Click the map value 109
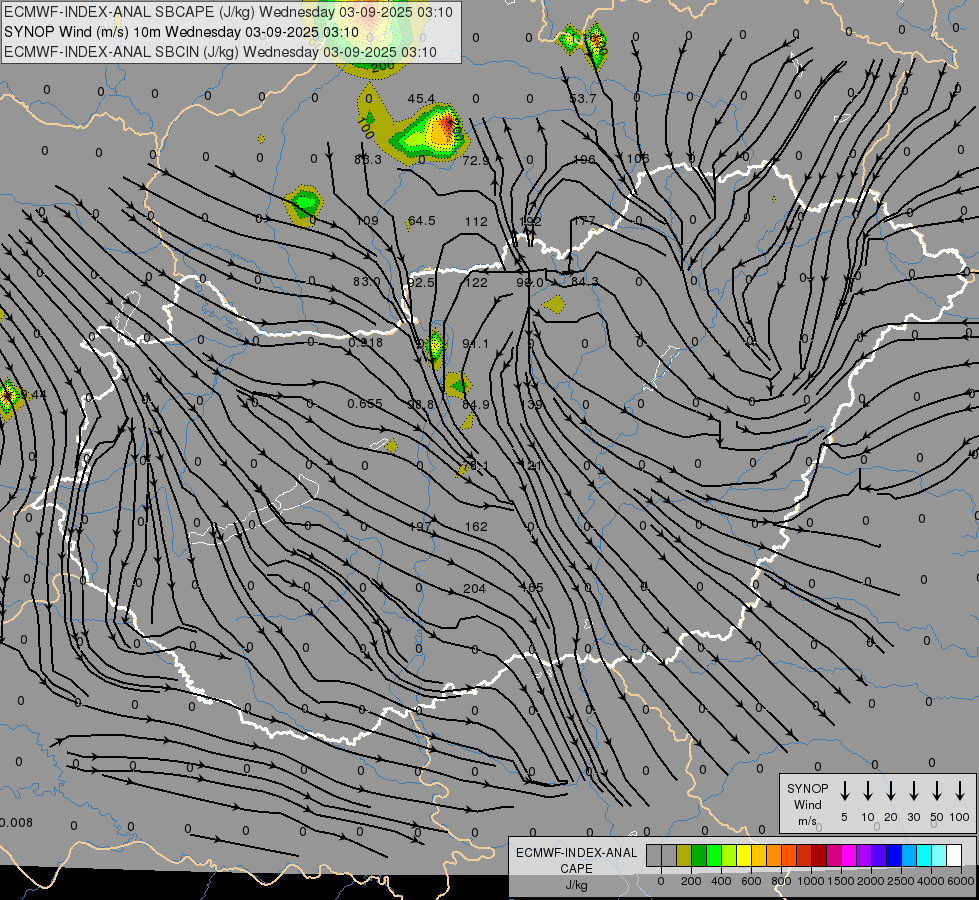This screenshot has height=900, width=979. 367,221
